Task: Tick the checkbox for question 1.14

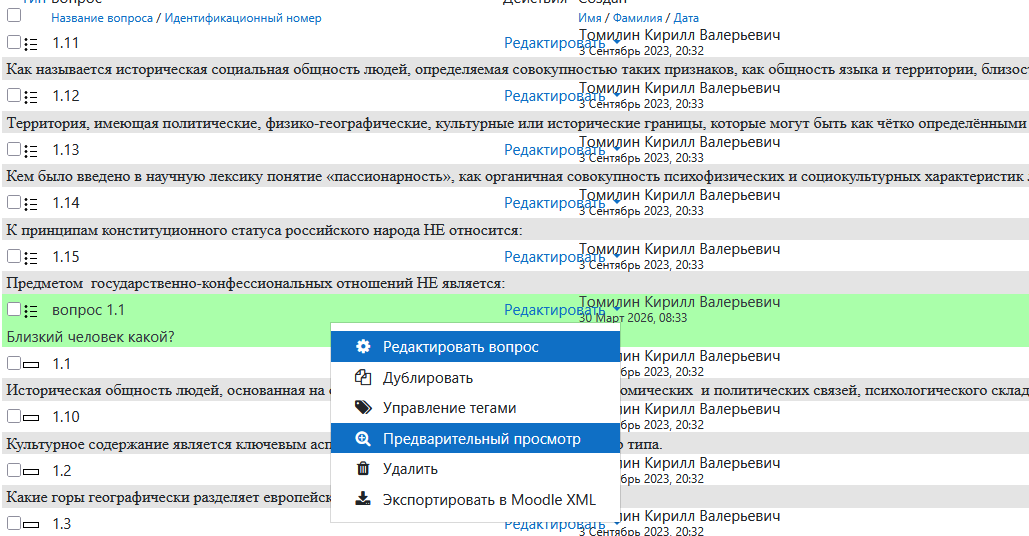Action: pyautogui.click(x=14, y=202)
